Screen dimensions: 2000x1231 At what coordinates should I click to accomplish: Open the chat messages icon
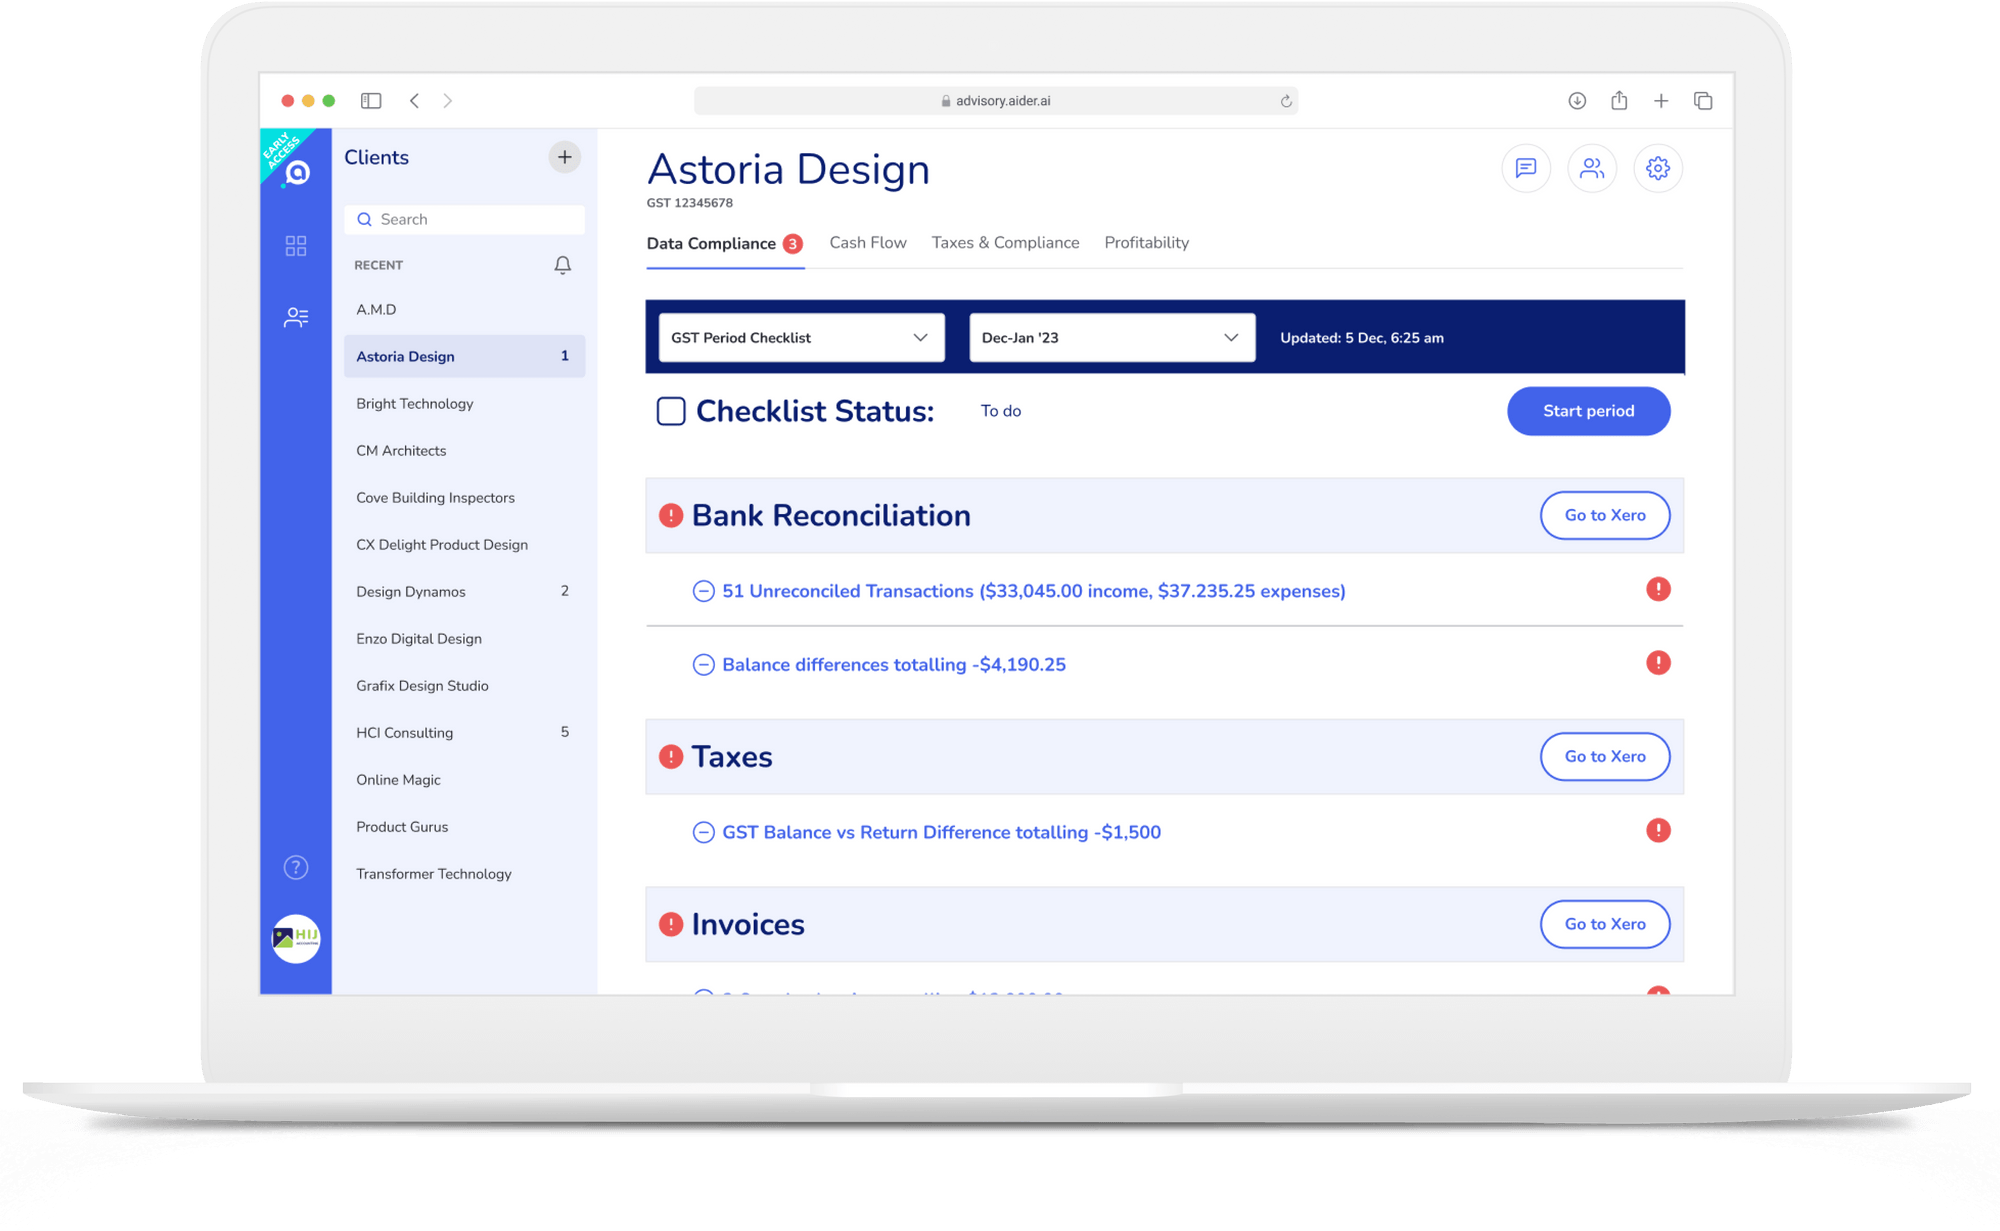click(1525, 168)
